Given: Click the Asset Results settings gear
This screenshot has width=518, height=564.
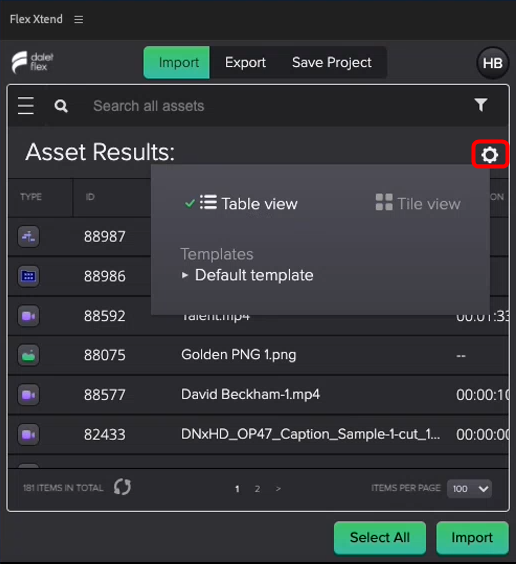Looking at the screenshot, I should tap(489, 155).
